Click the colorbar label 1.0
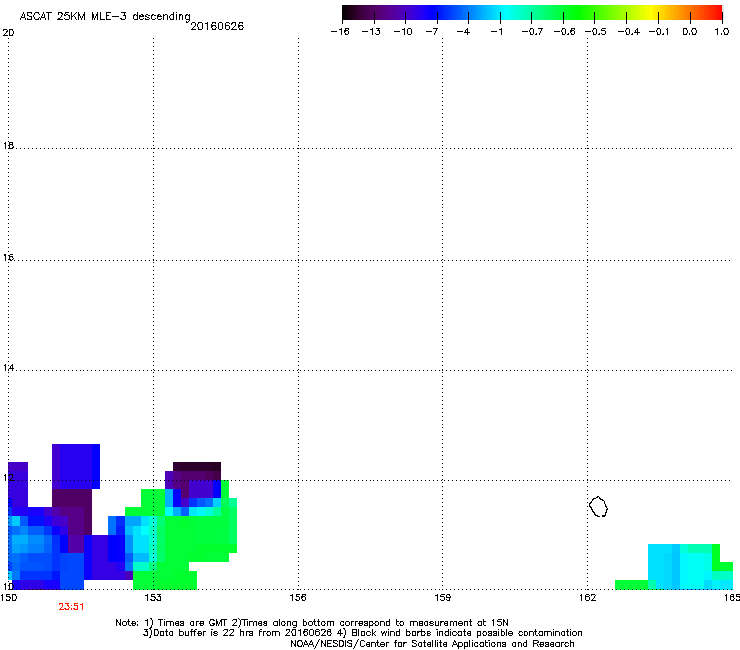740x650 pixels. click(722, 32)
